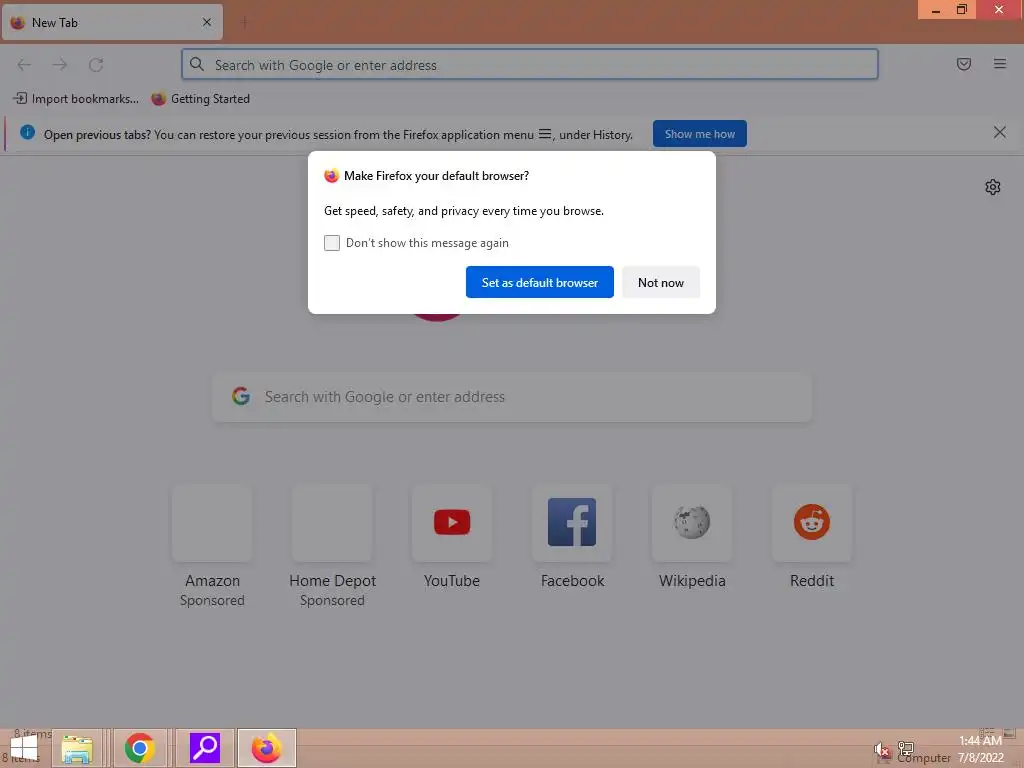The image size is (1024, 768).
Task: Click the Windows Start button
Action: (x=25, y=748)
